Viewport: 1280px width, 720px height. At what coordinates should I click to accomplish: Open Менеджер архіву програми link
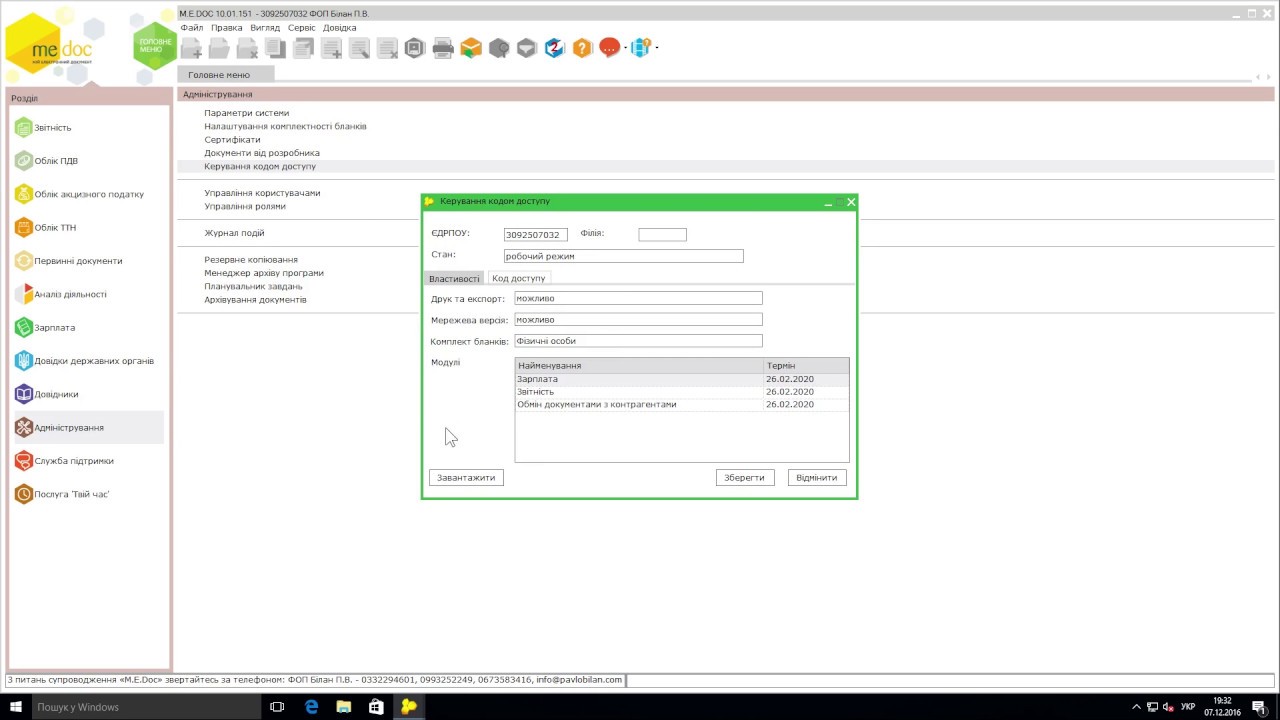point(264,273)
